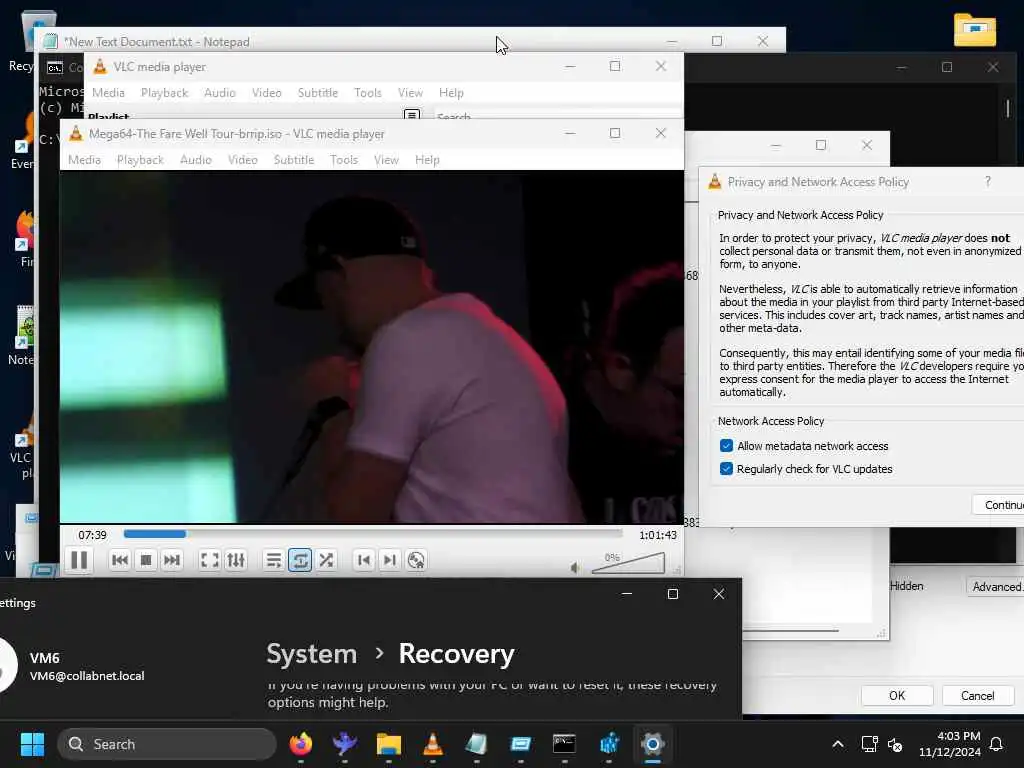Click OK in the properties dialog
The image size is (1024, 768).
897,696
